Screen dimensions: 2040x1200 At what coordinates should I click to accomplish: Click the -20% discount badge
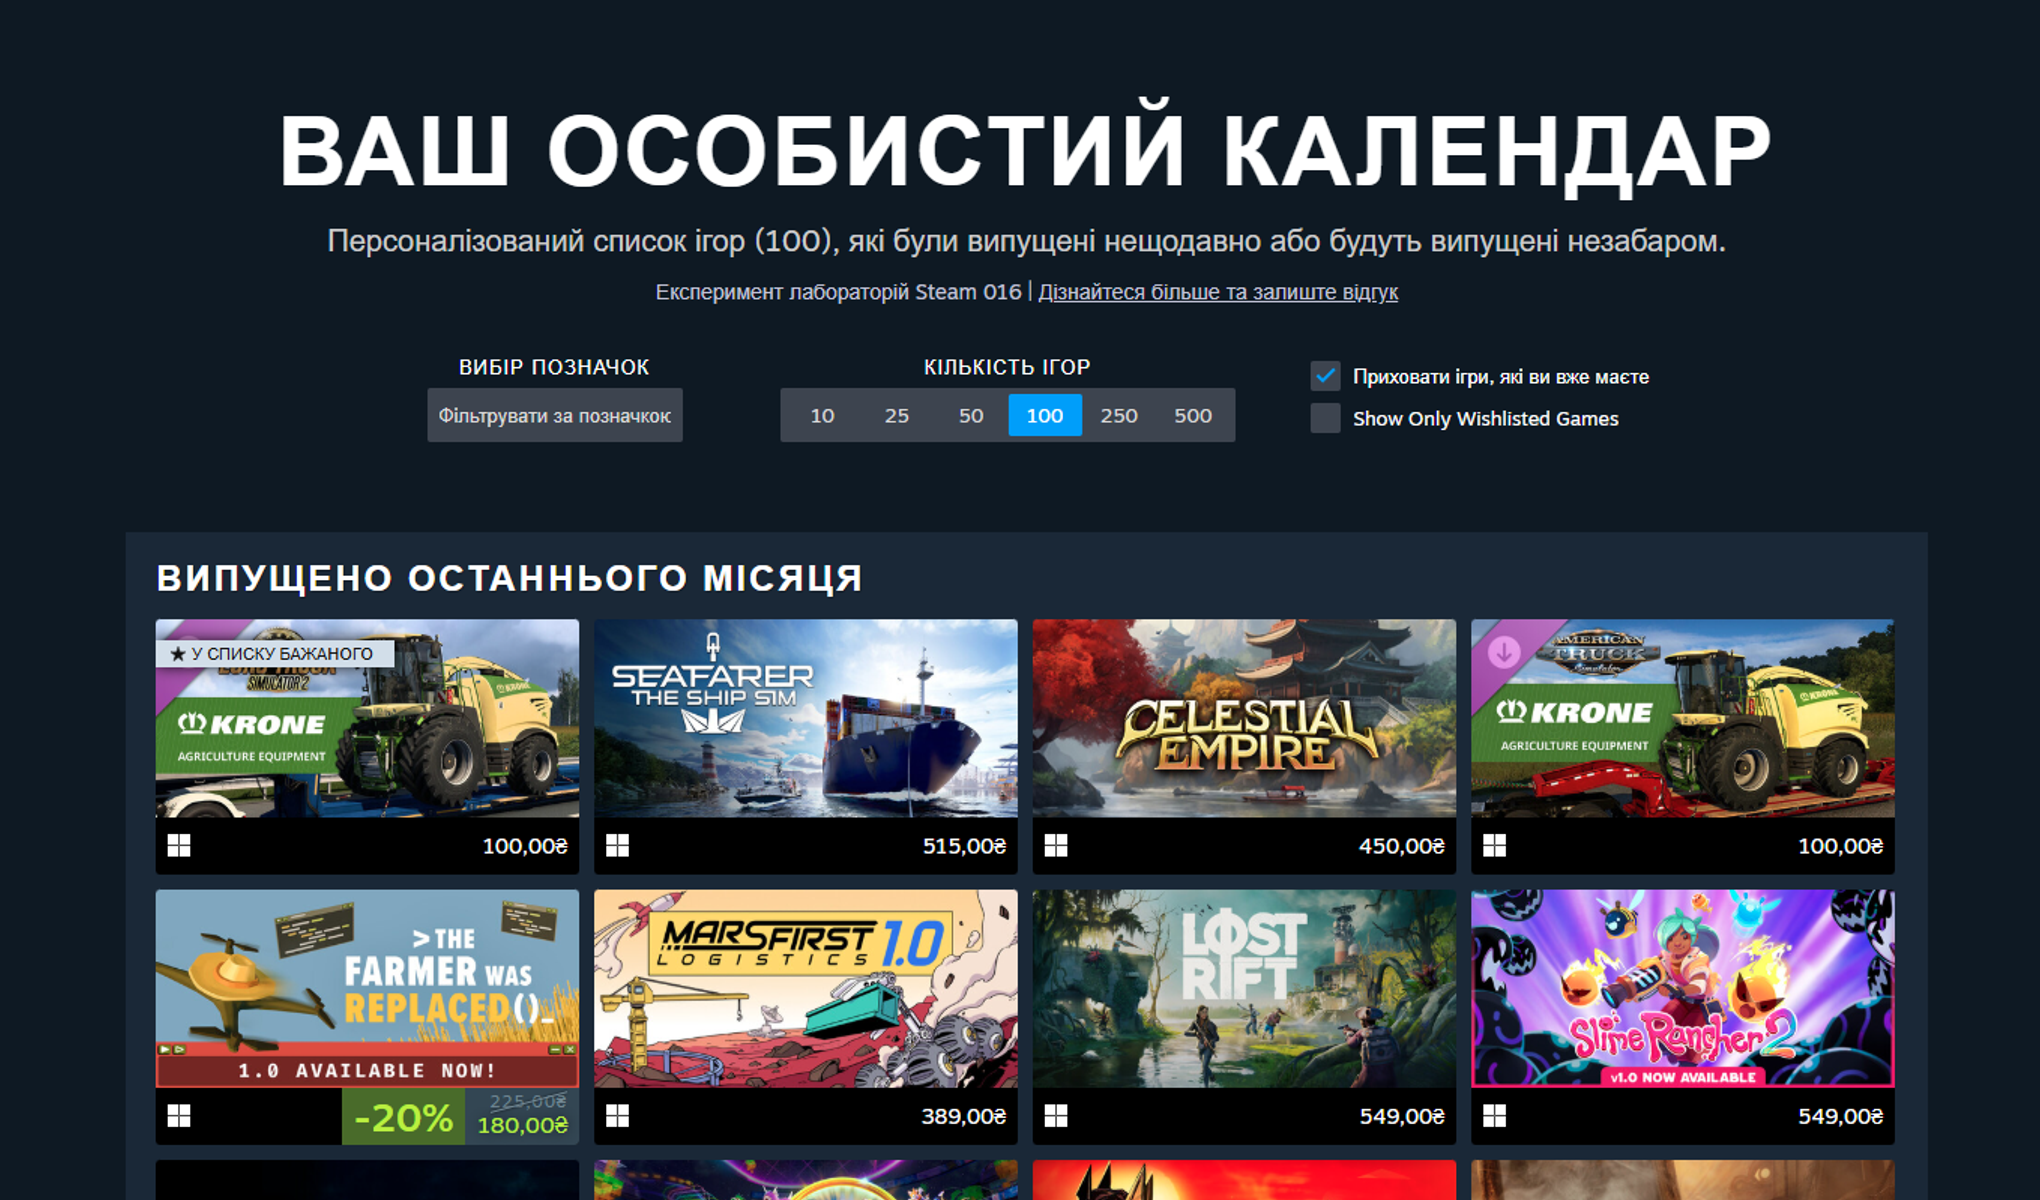tap(404, 1116)
